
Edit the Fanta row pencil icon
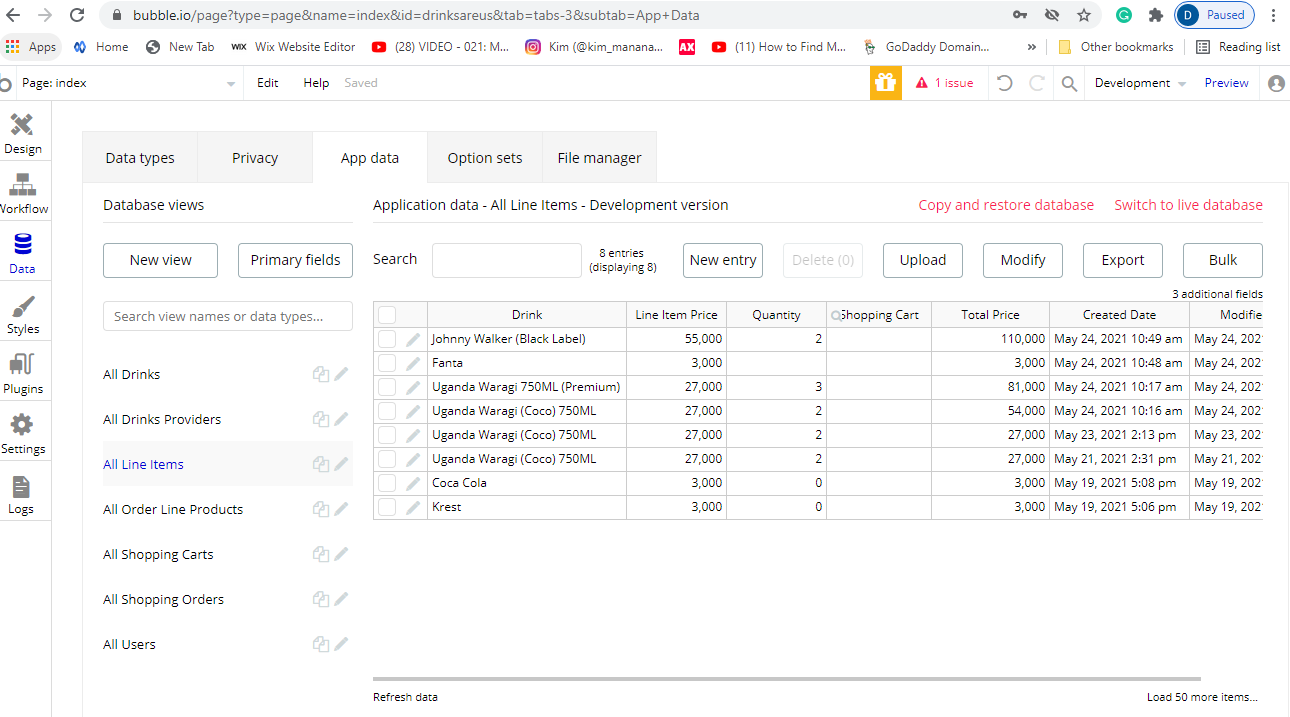pos(413,363)
